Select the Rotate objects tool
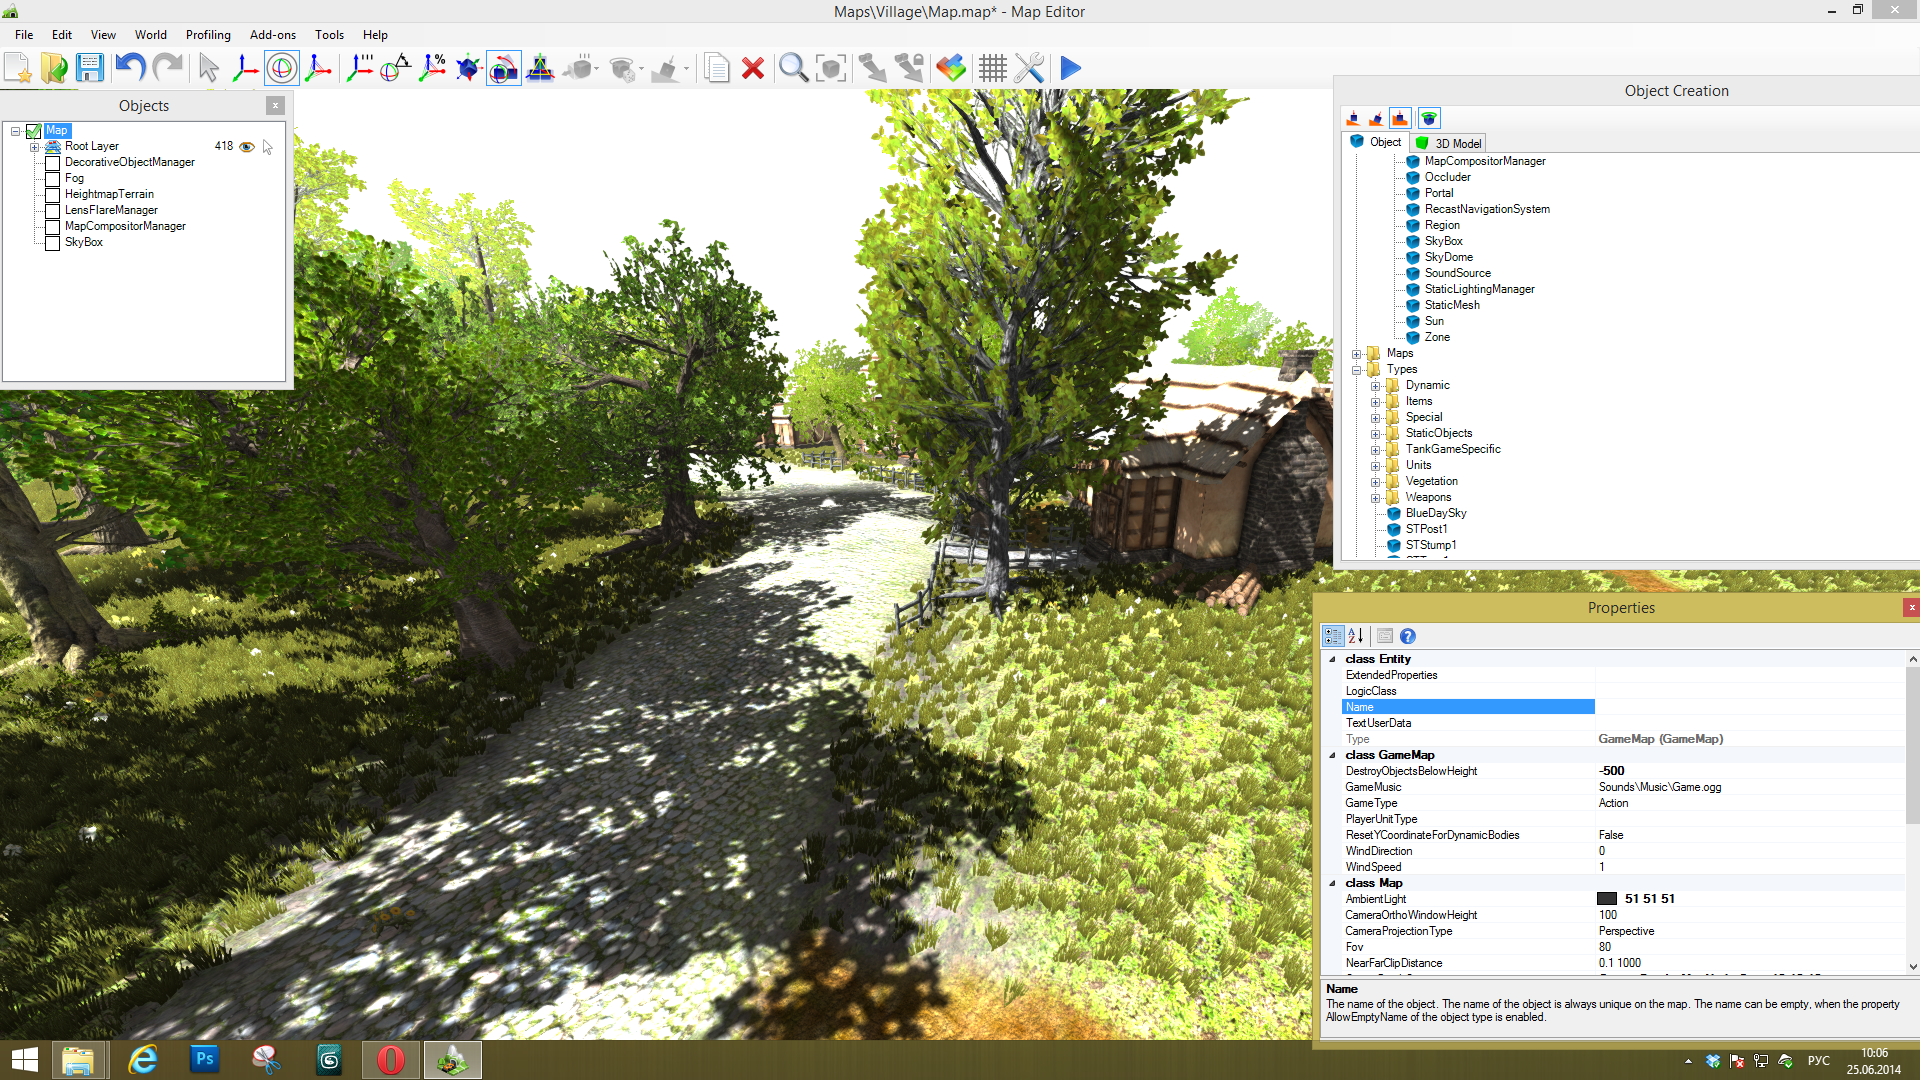1920x1080 pixels. tap(282, 68)
